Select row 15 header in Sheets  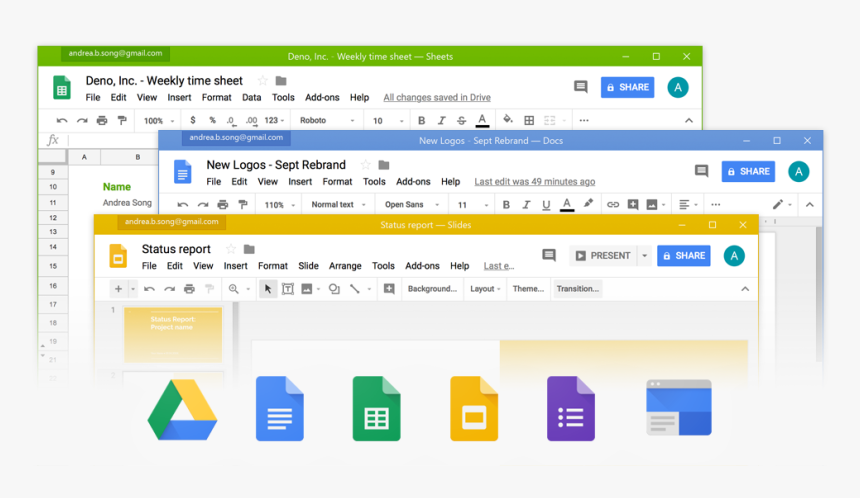[53, 266]
